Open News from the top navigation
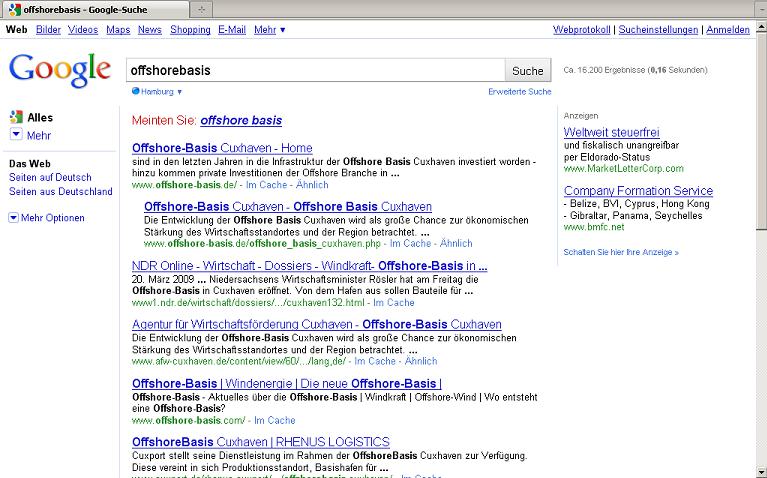This screenshot has height=478, width=767. pyautogui.click(x=150, y=30)
